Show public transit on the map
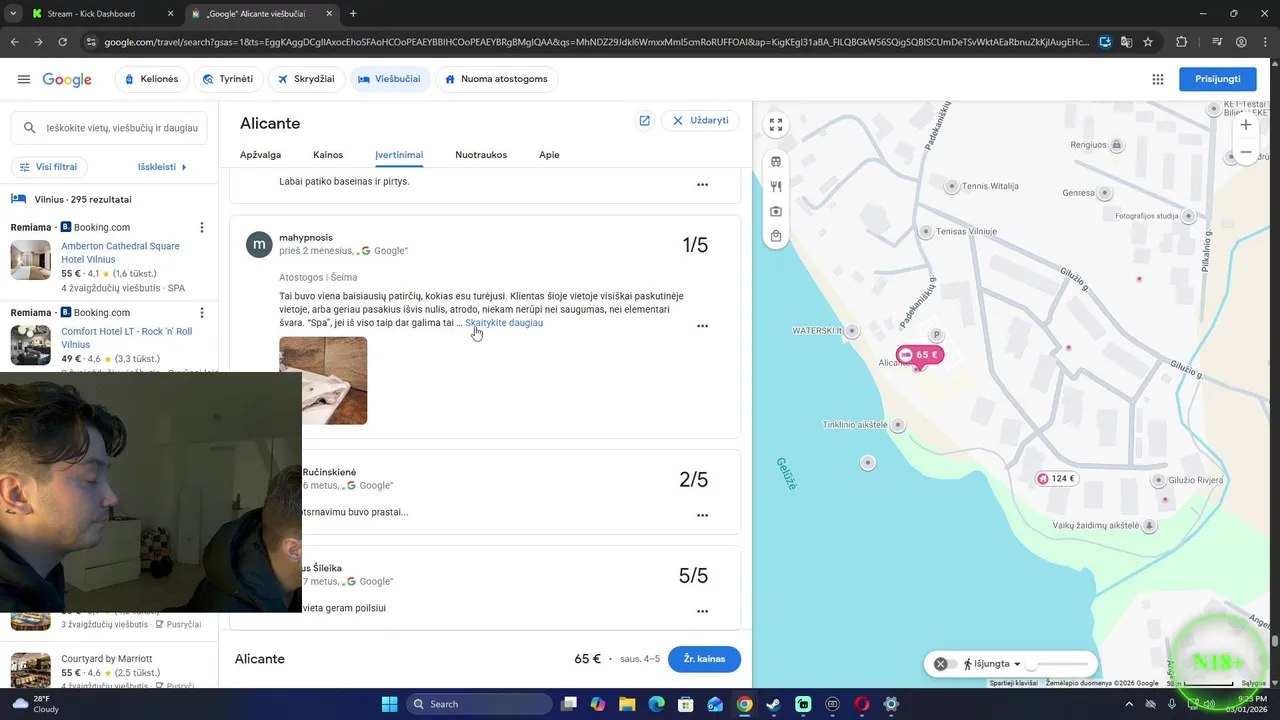Image resolution: width=1280 pixels, height=720 pixels. [776, 162]
